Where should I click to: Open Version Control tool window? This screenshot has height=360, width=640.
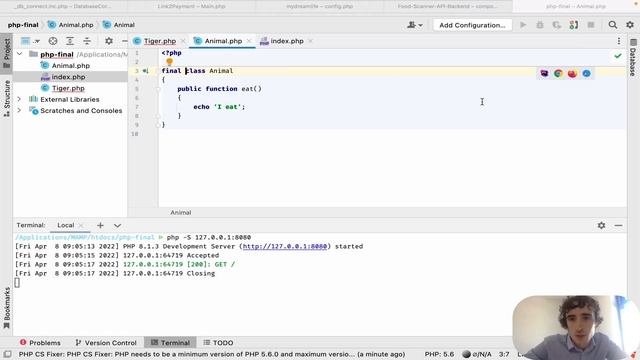[x=106, y=342]
